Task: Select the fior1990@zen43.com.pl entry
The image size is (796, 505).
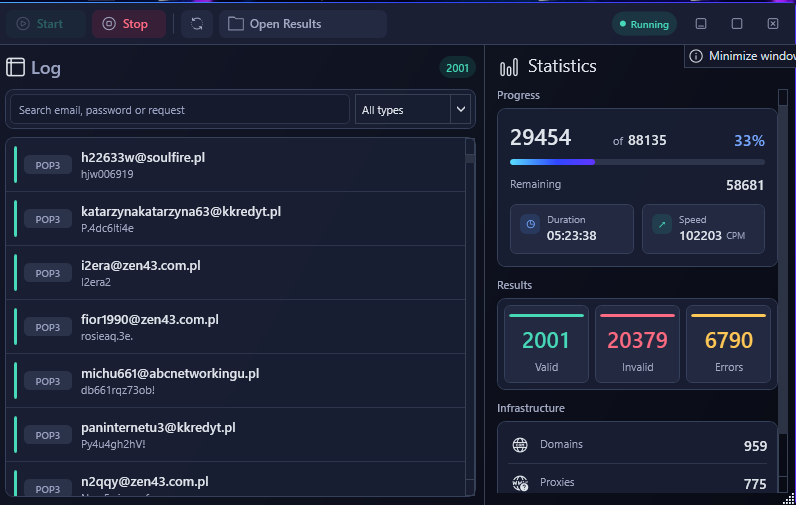Action: (236, 327)
